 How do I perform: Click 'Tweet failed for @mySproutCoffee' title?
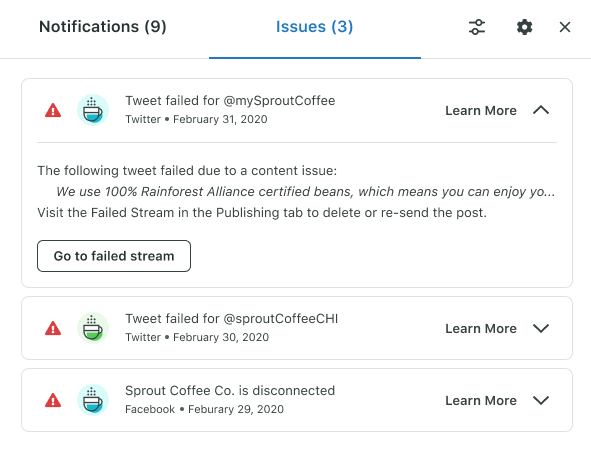coord(230,101)
